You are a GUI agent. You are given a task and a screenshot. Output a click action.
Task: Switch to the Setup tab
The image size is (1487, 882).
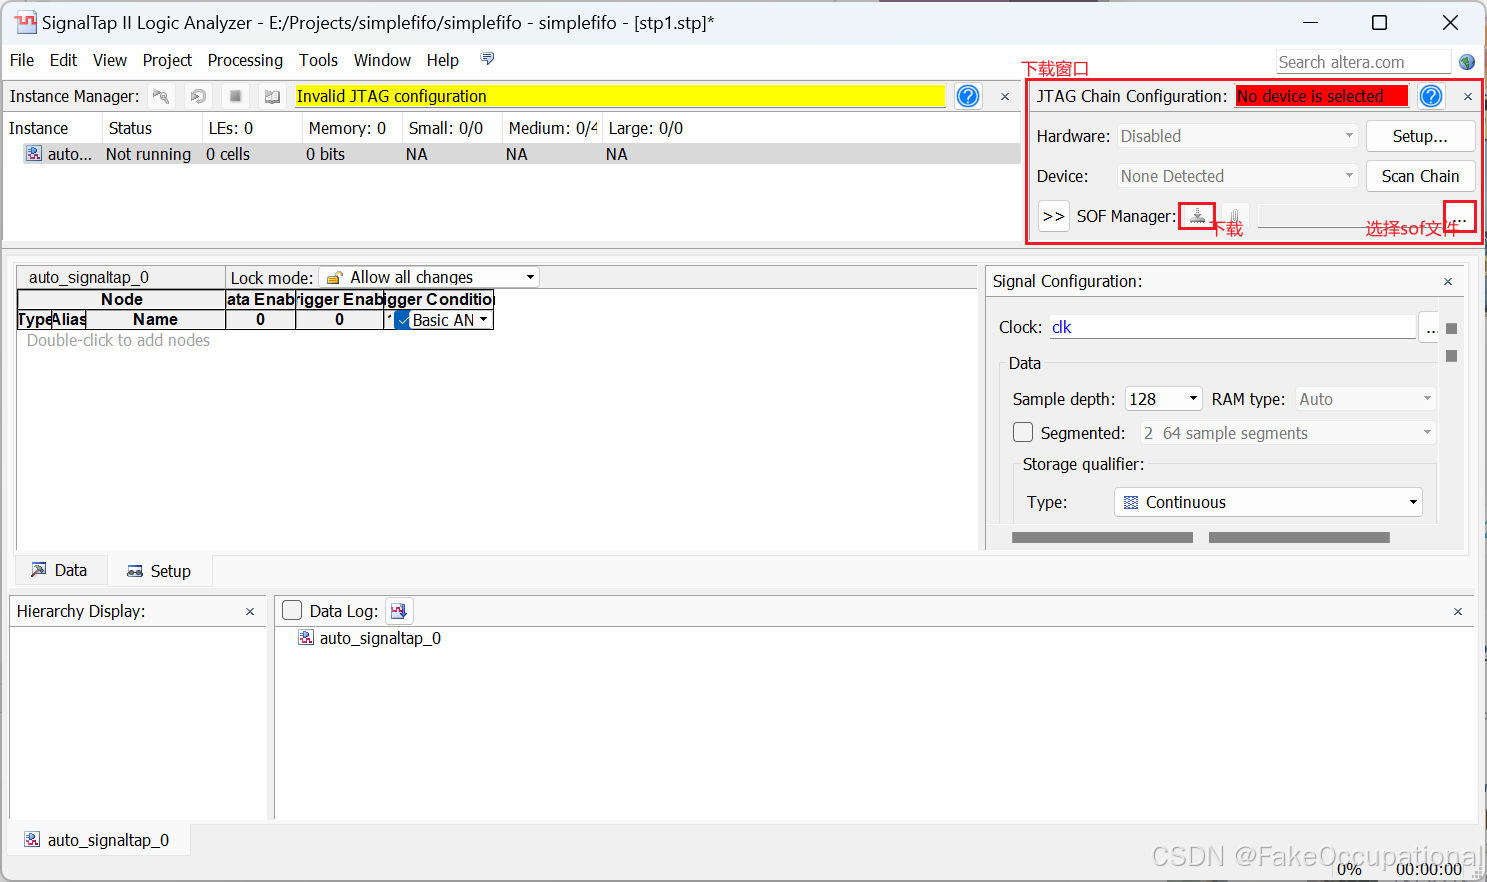(x=159, y=571)
